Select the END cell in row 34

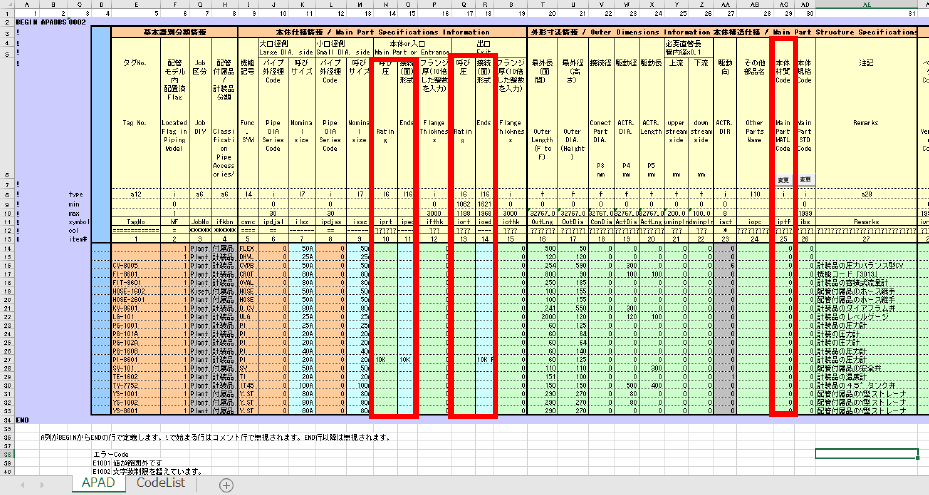tap(22, 420)
